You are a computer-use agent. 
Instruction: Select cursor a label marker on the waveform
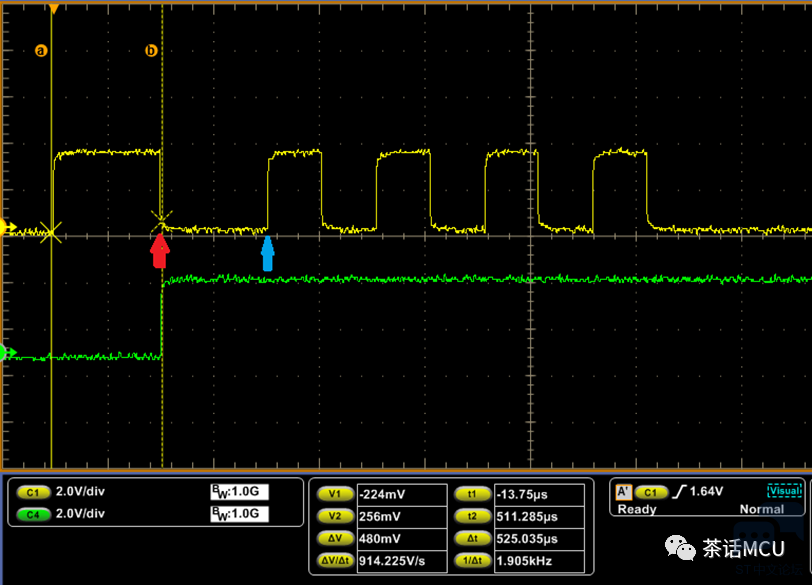[x=41, y=50]
